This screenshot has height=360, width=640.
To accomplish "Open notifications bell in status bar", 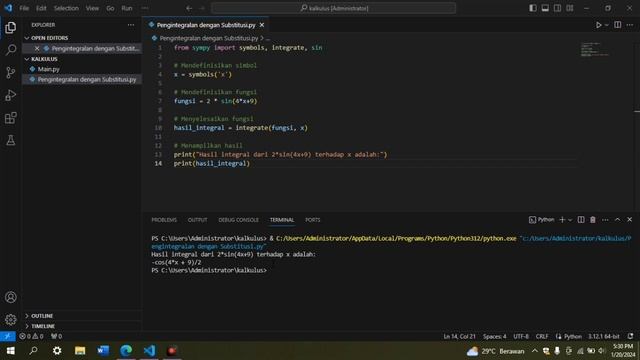I will (x=631, y=336).
